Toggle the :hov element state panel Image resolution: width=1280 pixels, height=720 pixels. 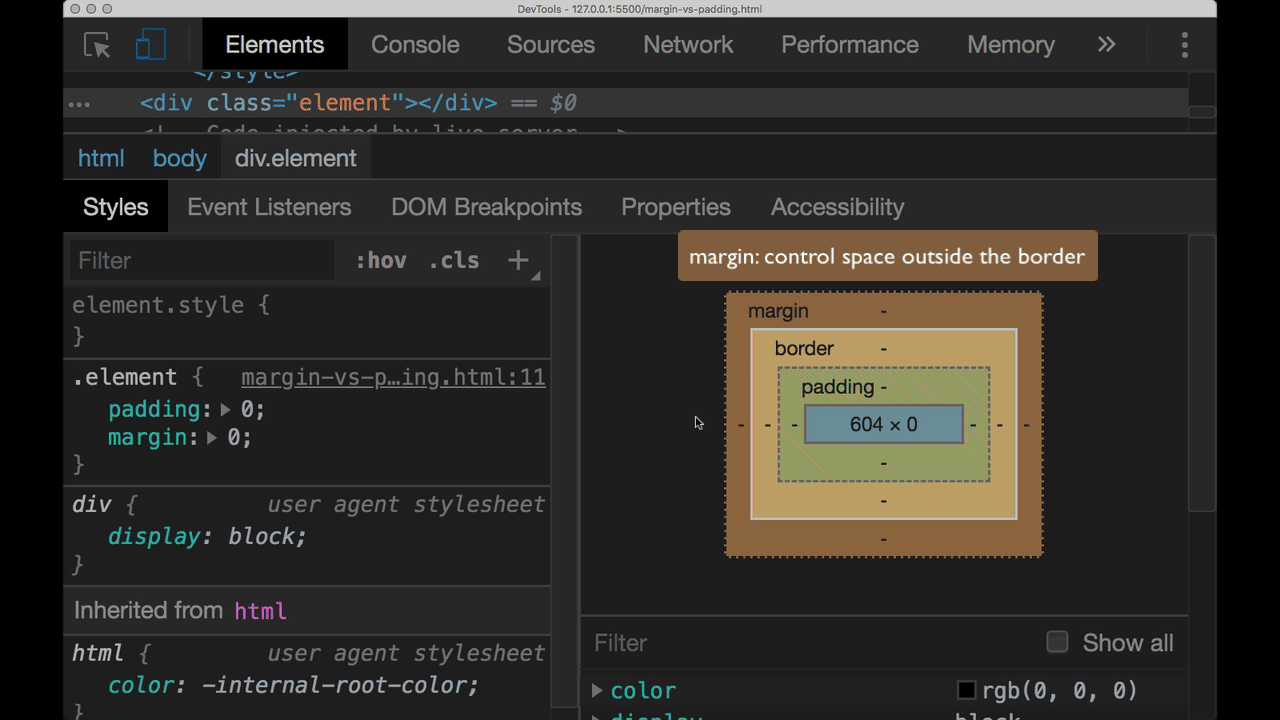(x=381, y=261)
